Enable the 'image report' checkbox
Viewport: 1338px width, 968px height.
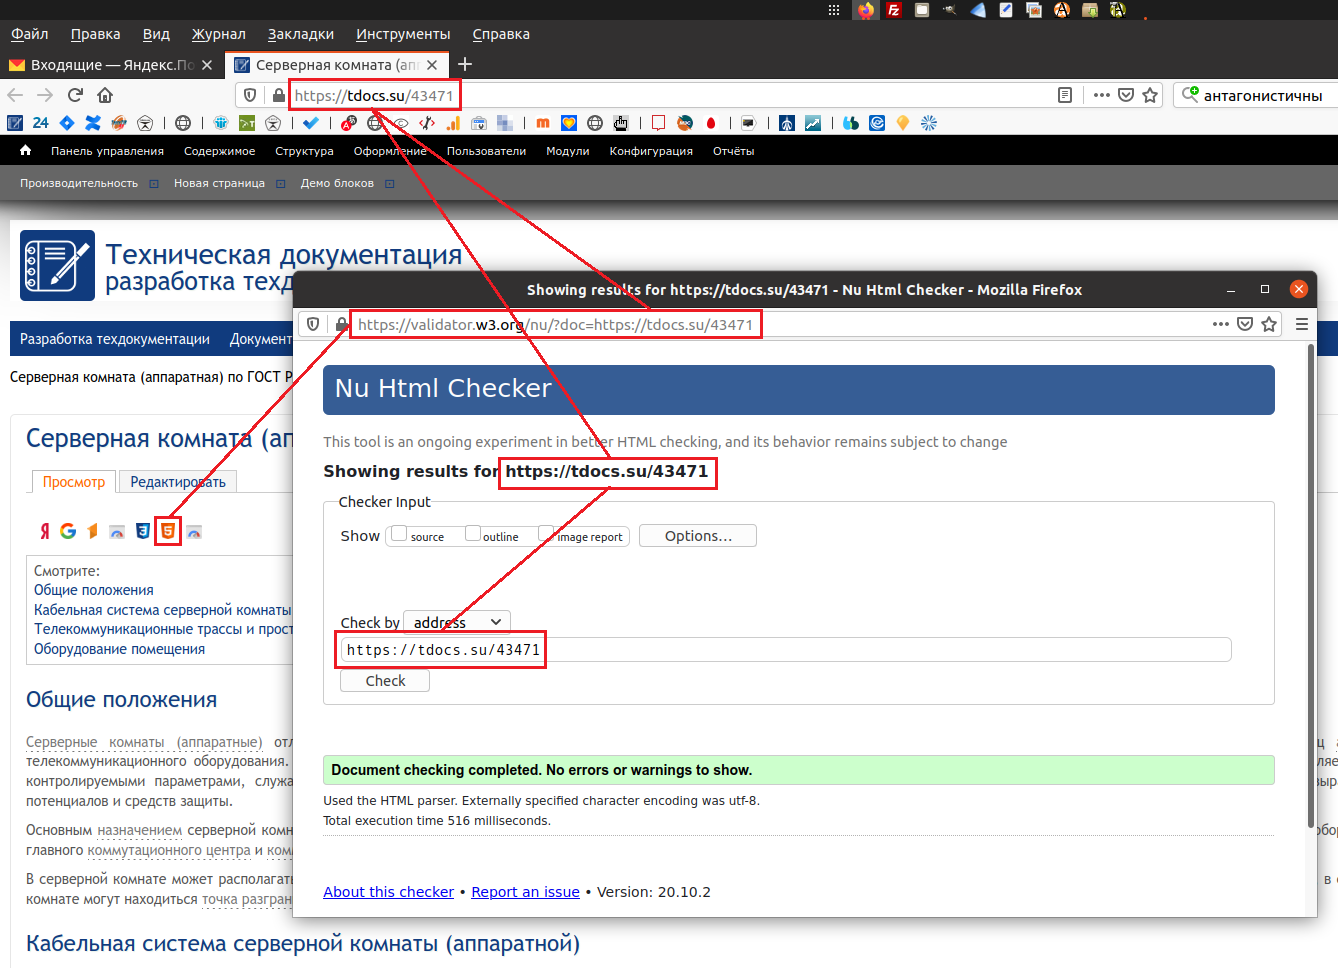(546, 534)
